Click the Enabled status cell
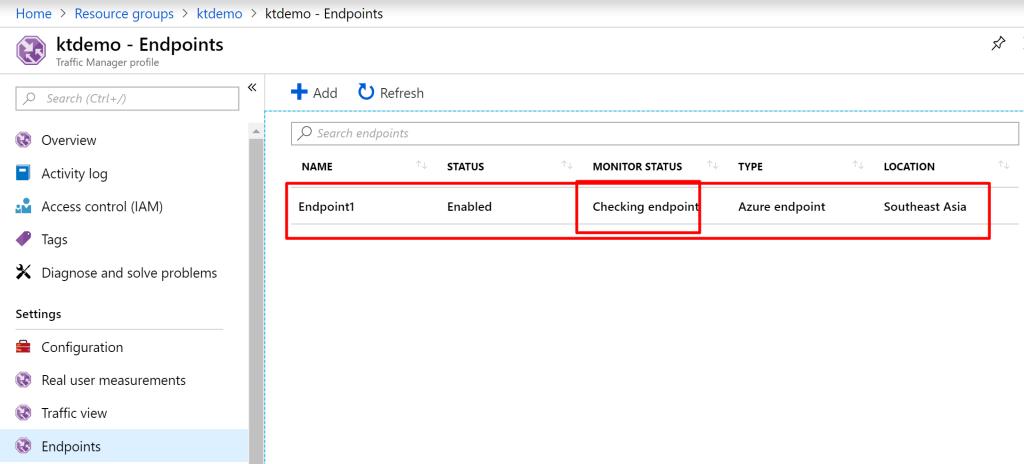The image size is (1024, 464). pos(469,207)
